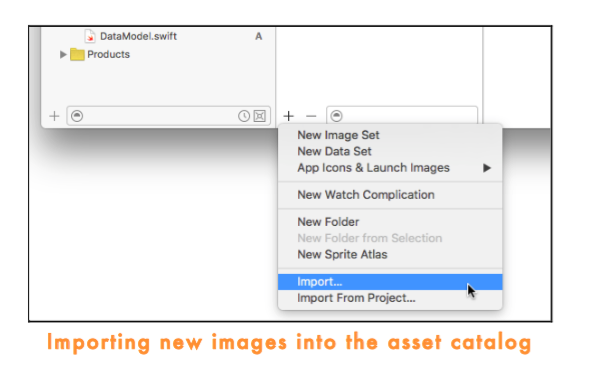Open DataModel.swift in the navigator

[138, 36]
